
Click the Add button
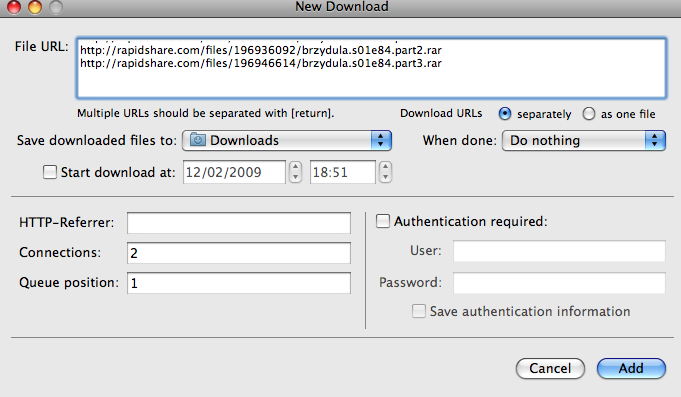(631, 368)
